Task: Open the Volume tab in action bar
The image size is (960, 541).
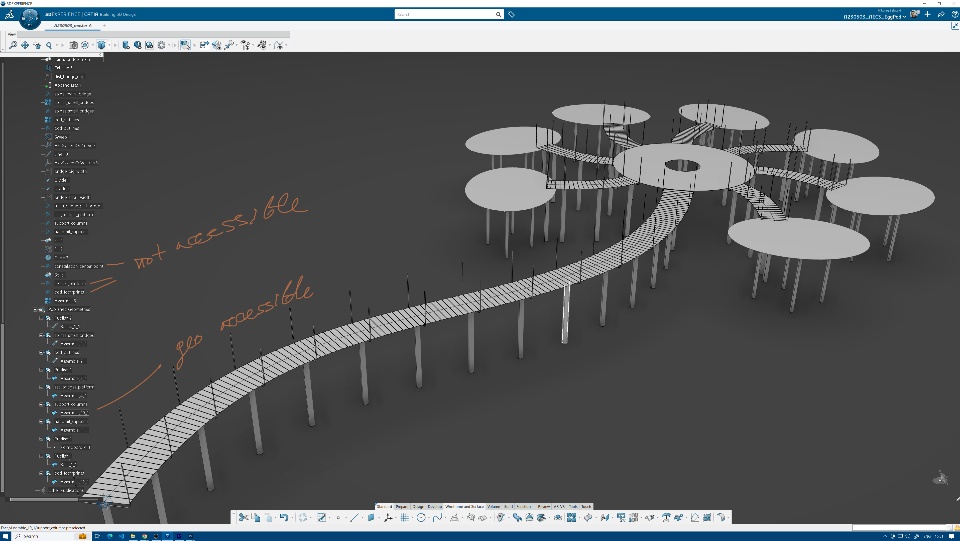Action: (x=493, y=507)
